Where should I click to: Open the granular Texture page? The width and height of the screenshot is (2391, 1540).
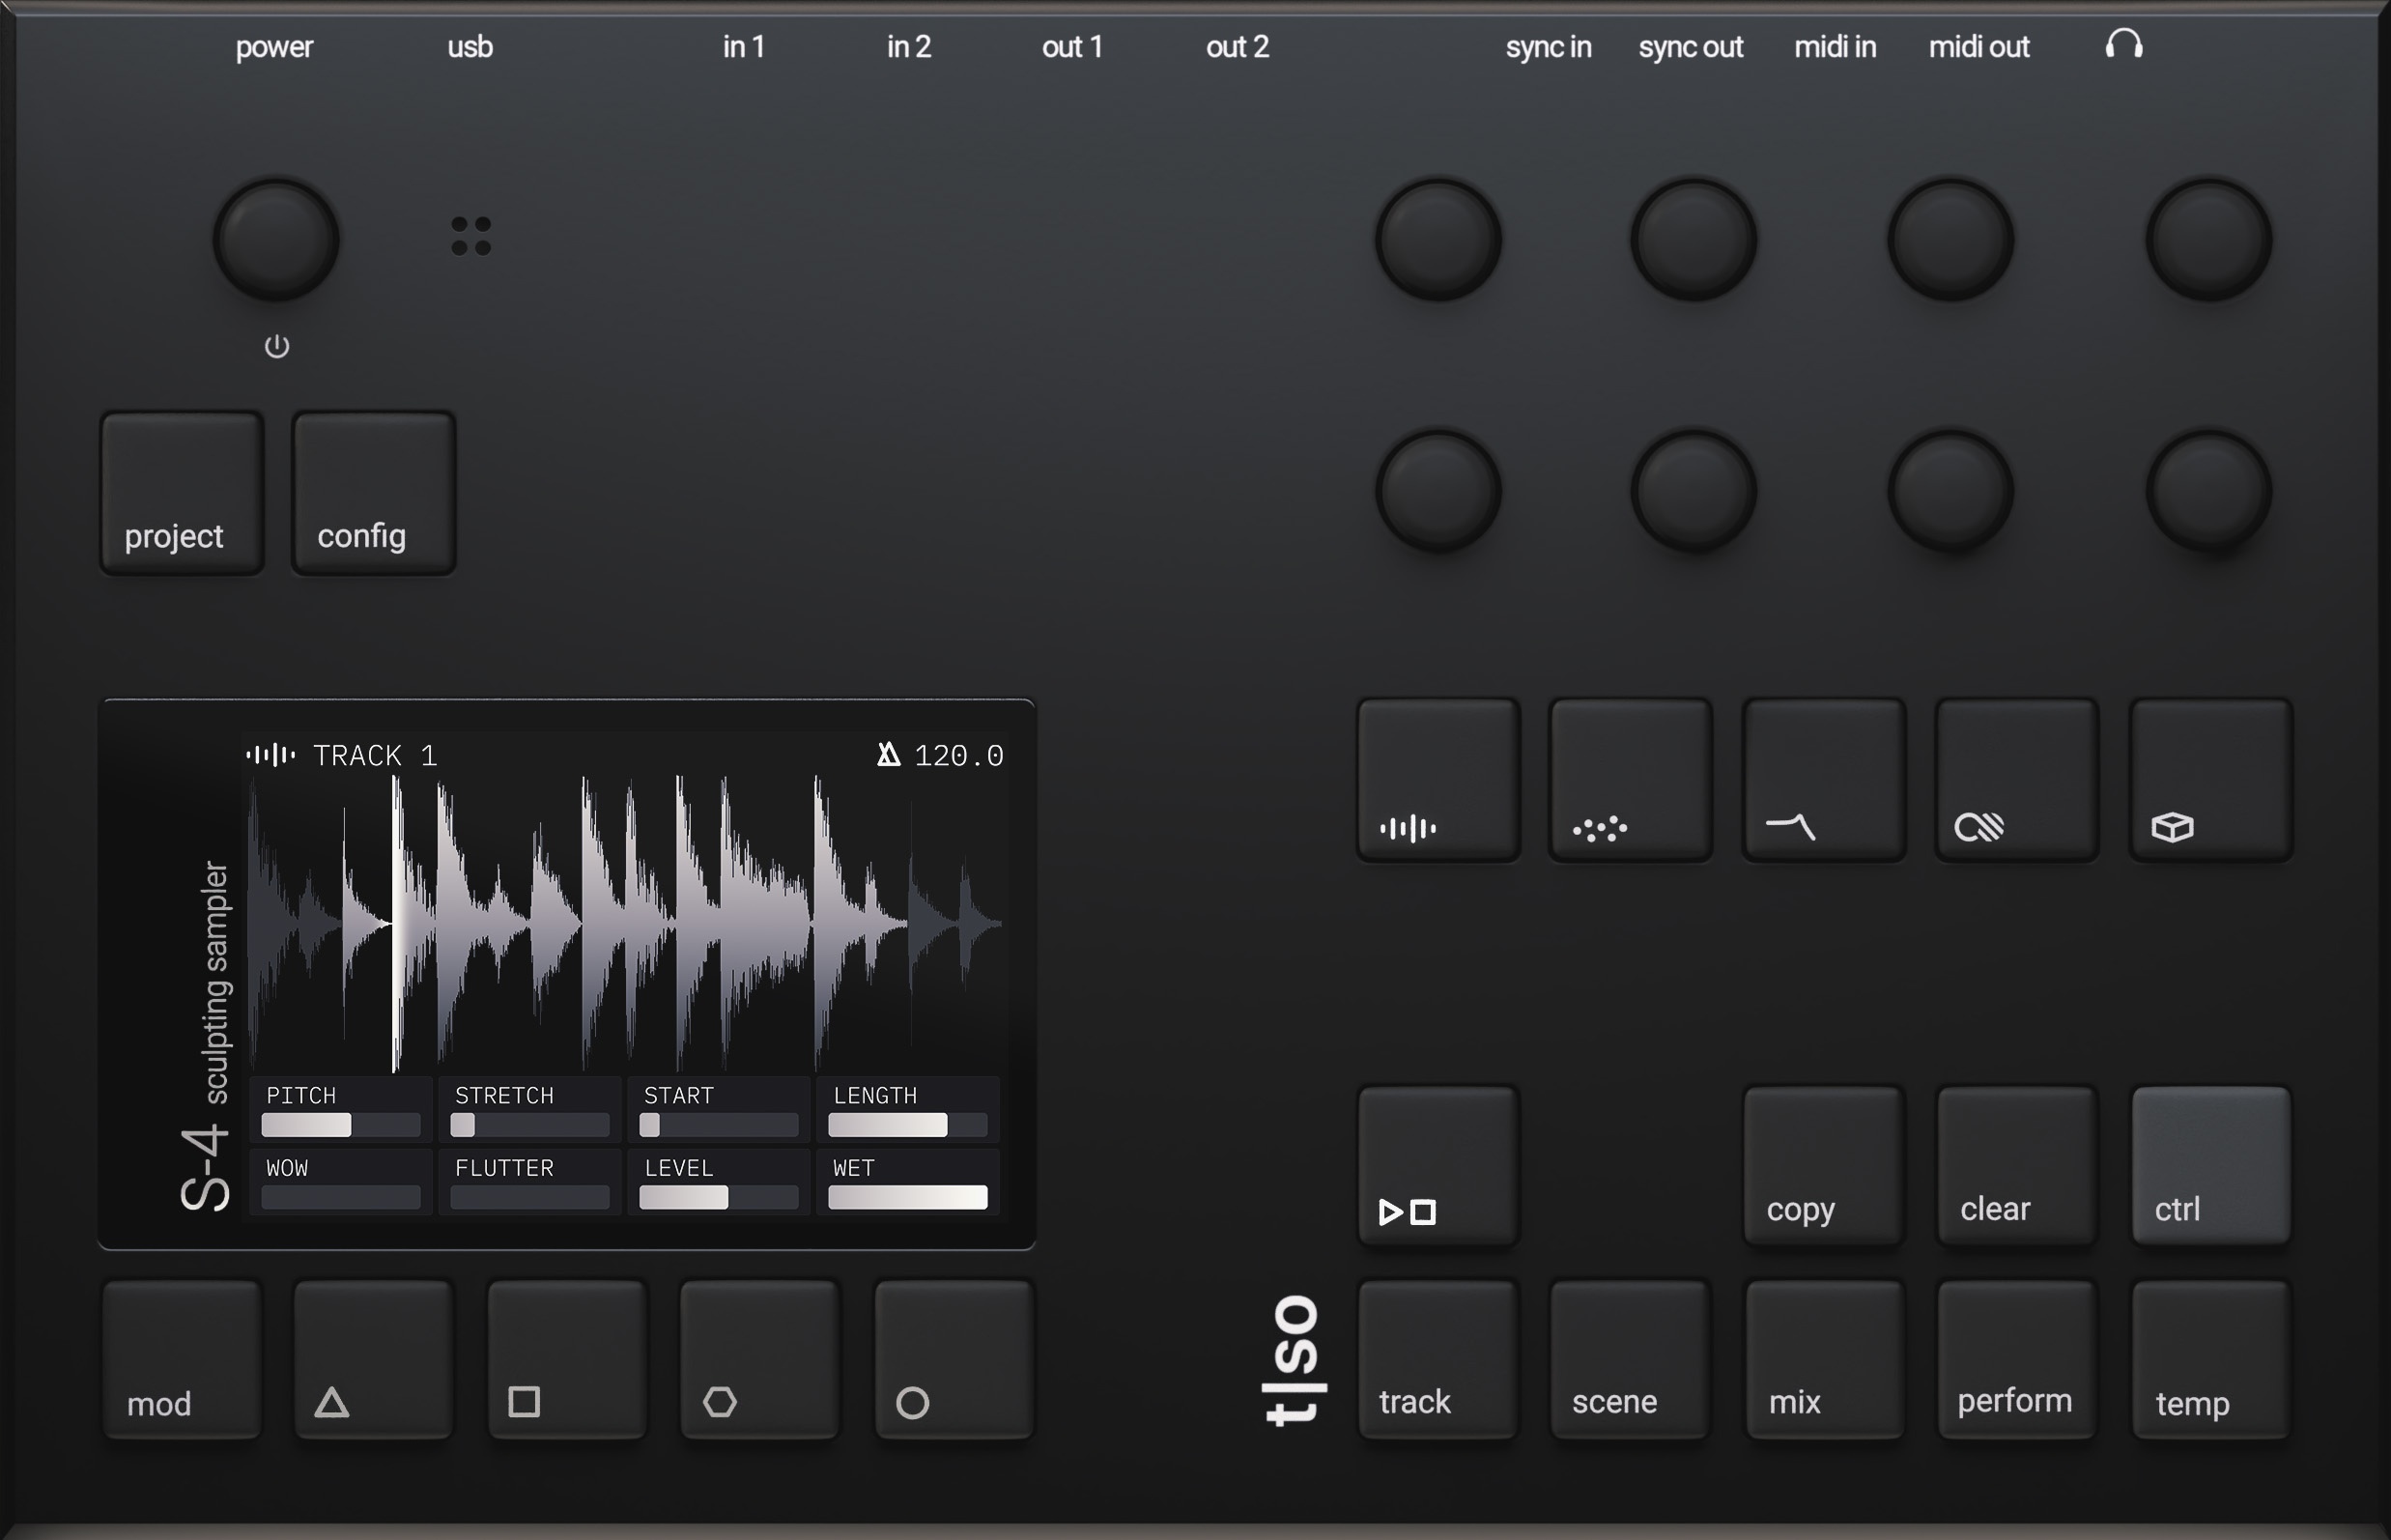1629,783
